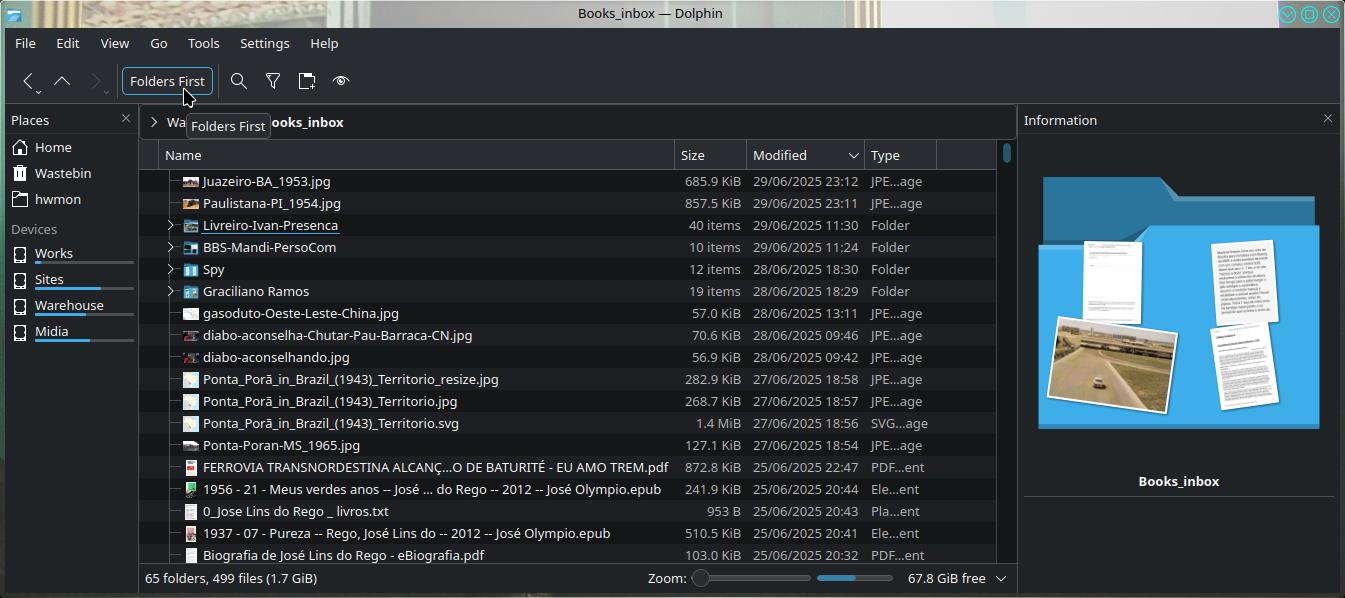Select the Ponta-Poran-MS_1965.jpg file name
1345x598 pixels.
point(281,446)
